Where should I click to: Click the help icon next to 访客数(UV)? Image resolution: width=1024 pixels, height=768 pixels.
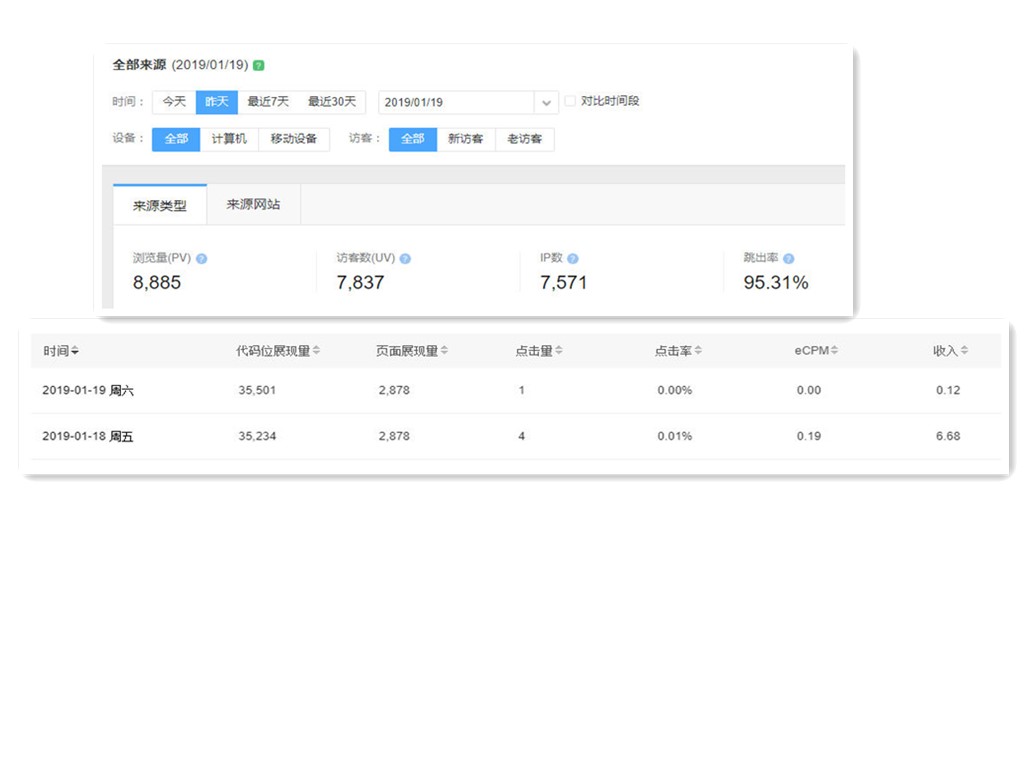405,258
